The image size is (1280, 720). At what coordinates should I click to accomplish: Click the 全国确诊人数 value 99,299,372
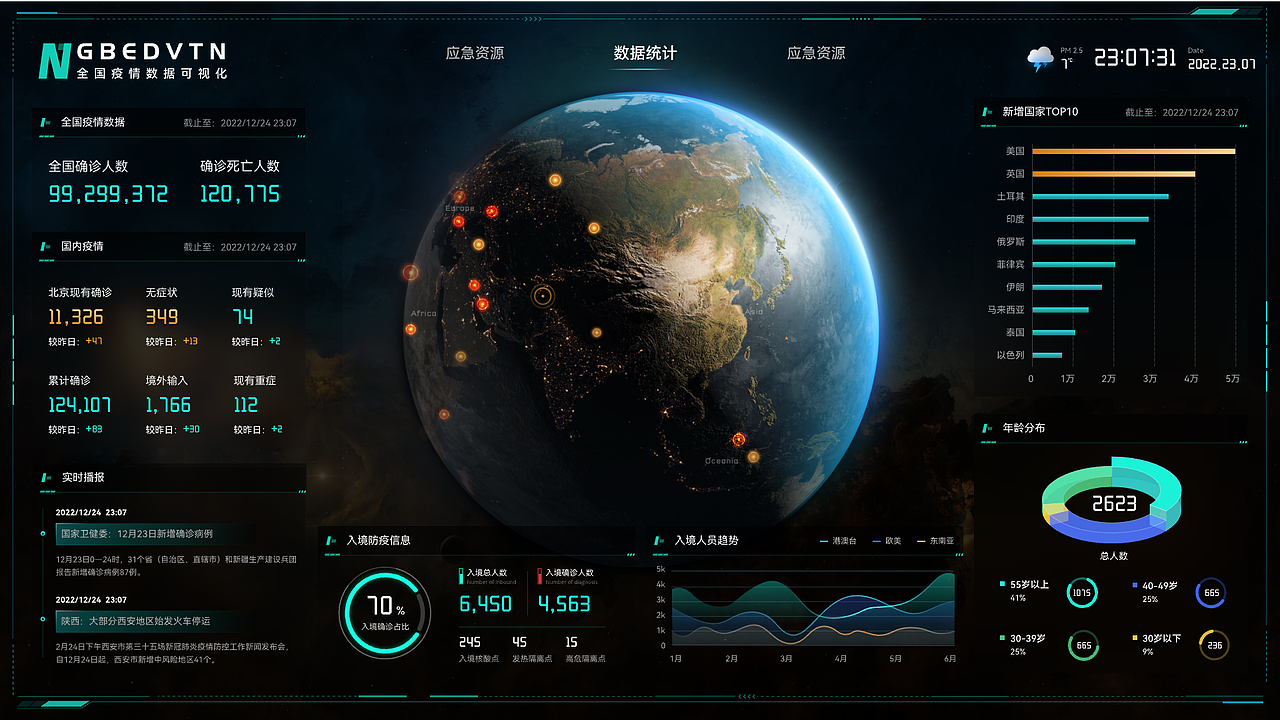coord(108,194)
